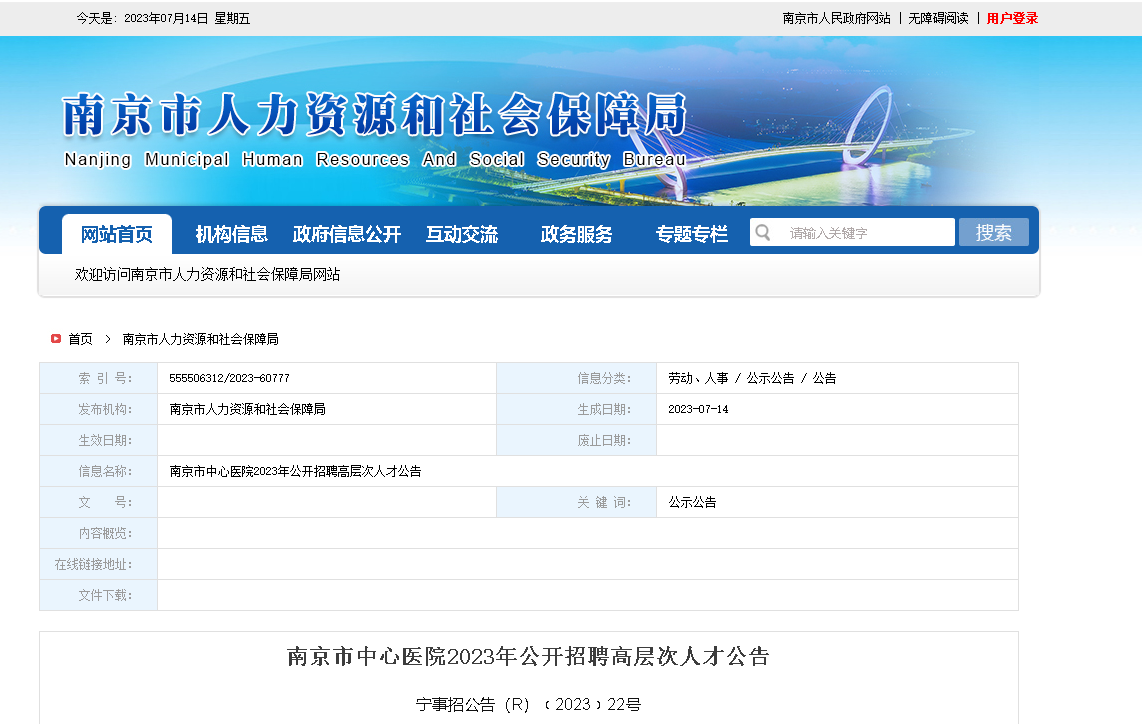Viewport: 1142px width, 724px height.
Task: Click the announcement title heading
Action: tap(528, 657)
